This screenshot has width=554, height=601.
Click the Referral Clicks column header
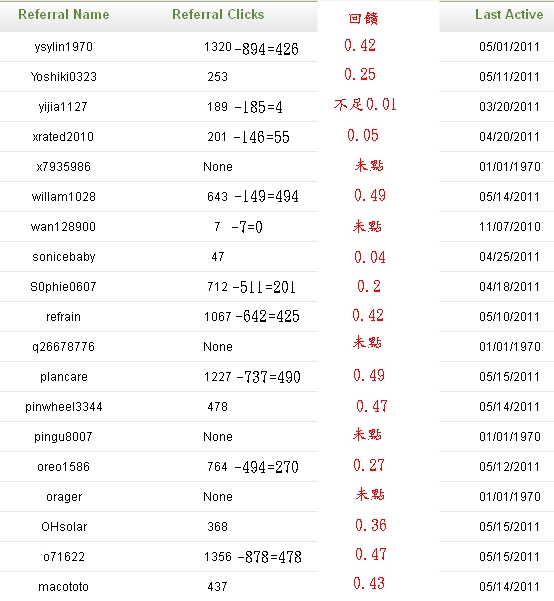[218, 15]
